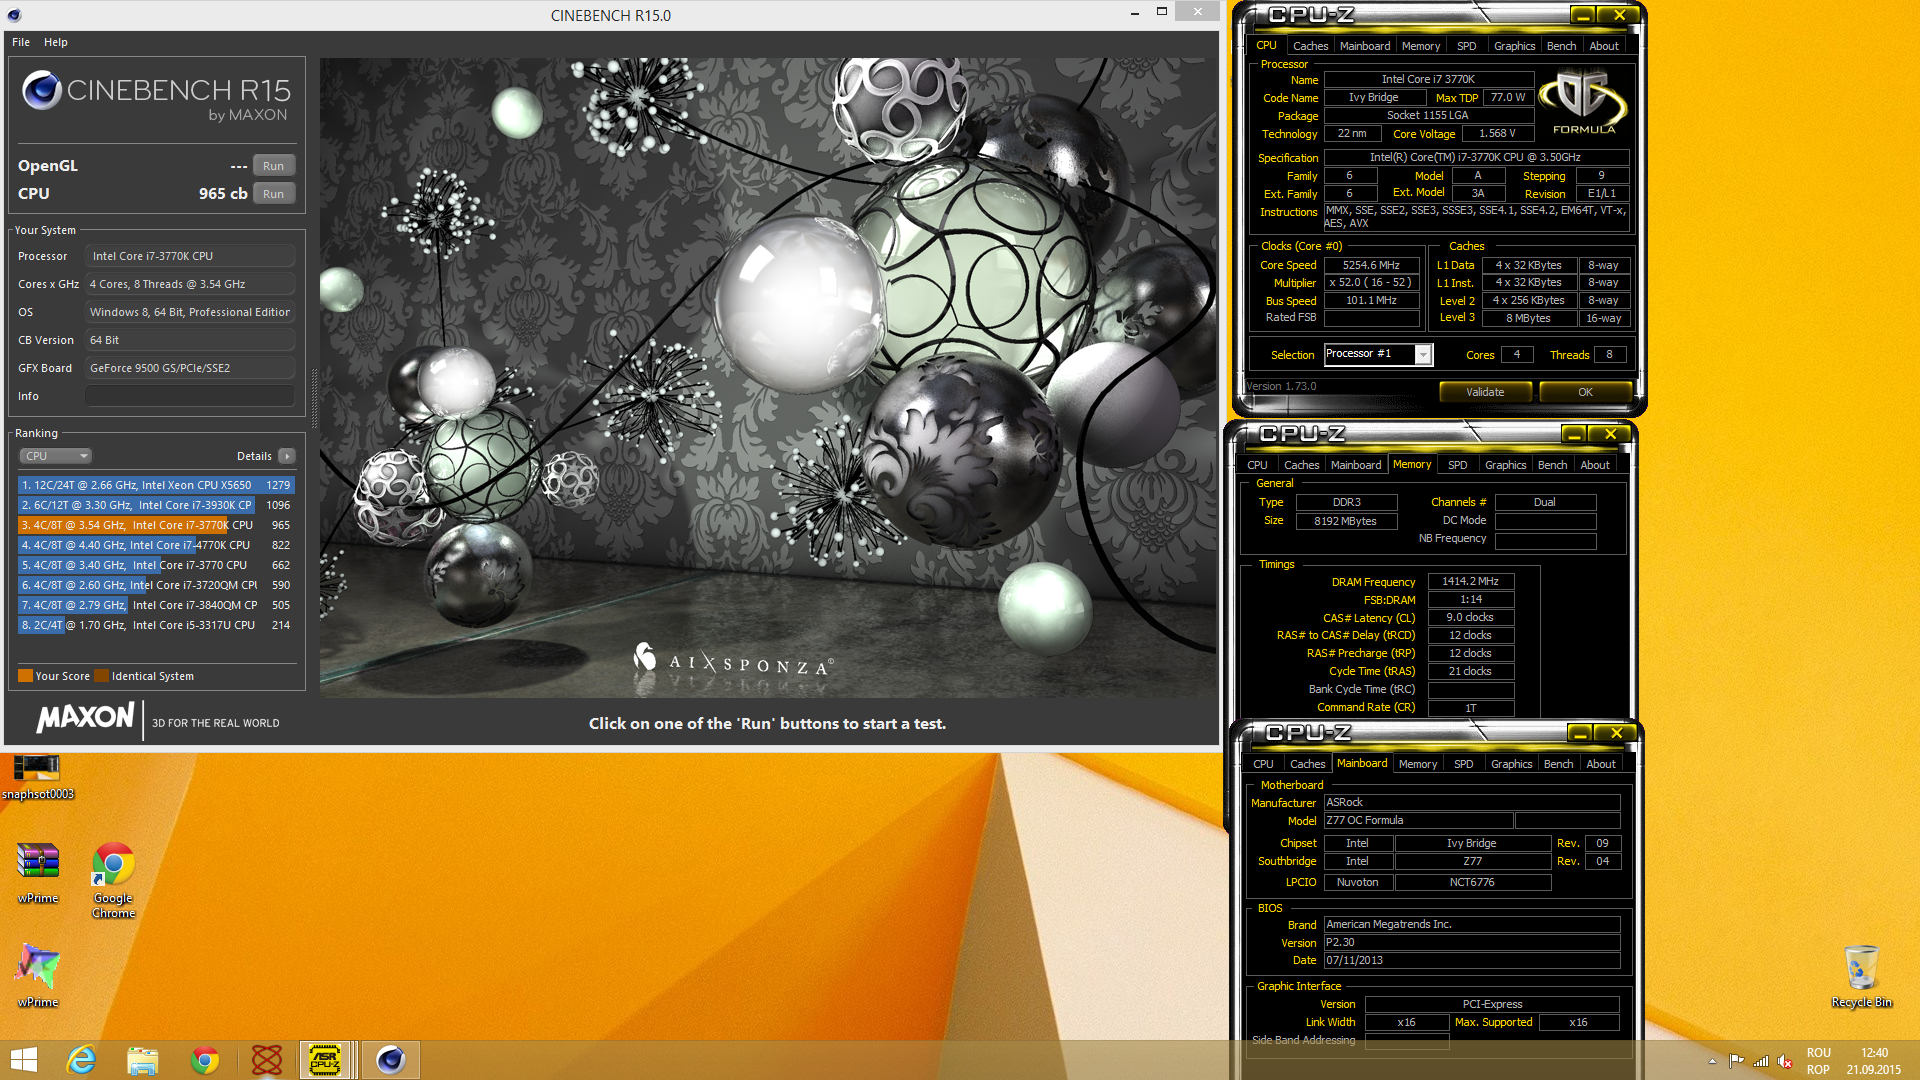Open Caches tab in bottom CPU-Z window
The width and height of the screenshot is (1920, 1080).
pyautogui.click(x=1307, y=764)
